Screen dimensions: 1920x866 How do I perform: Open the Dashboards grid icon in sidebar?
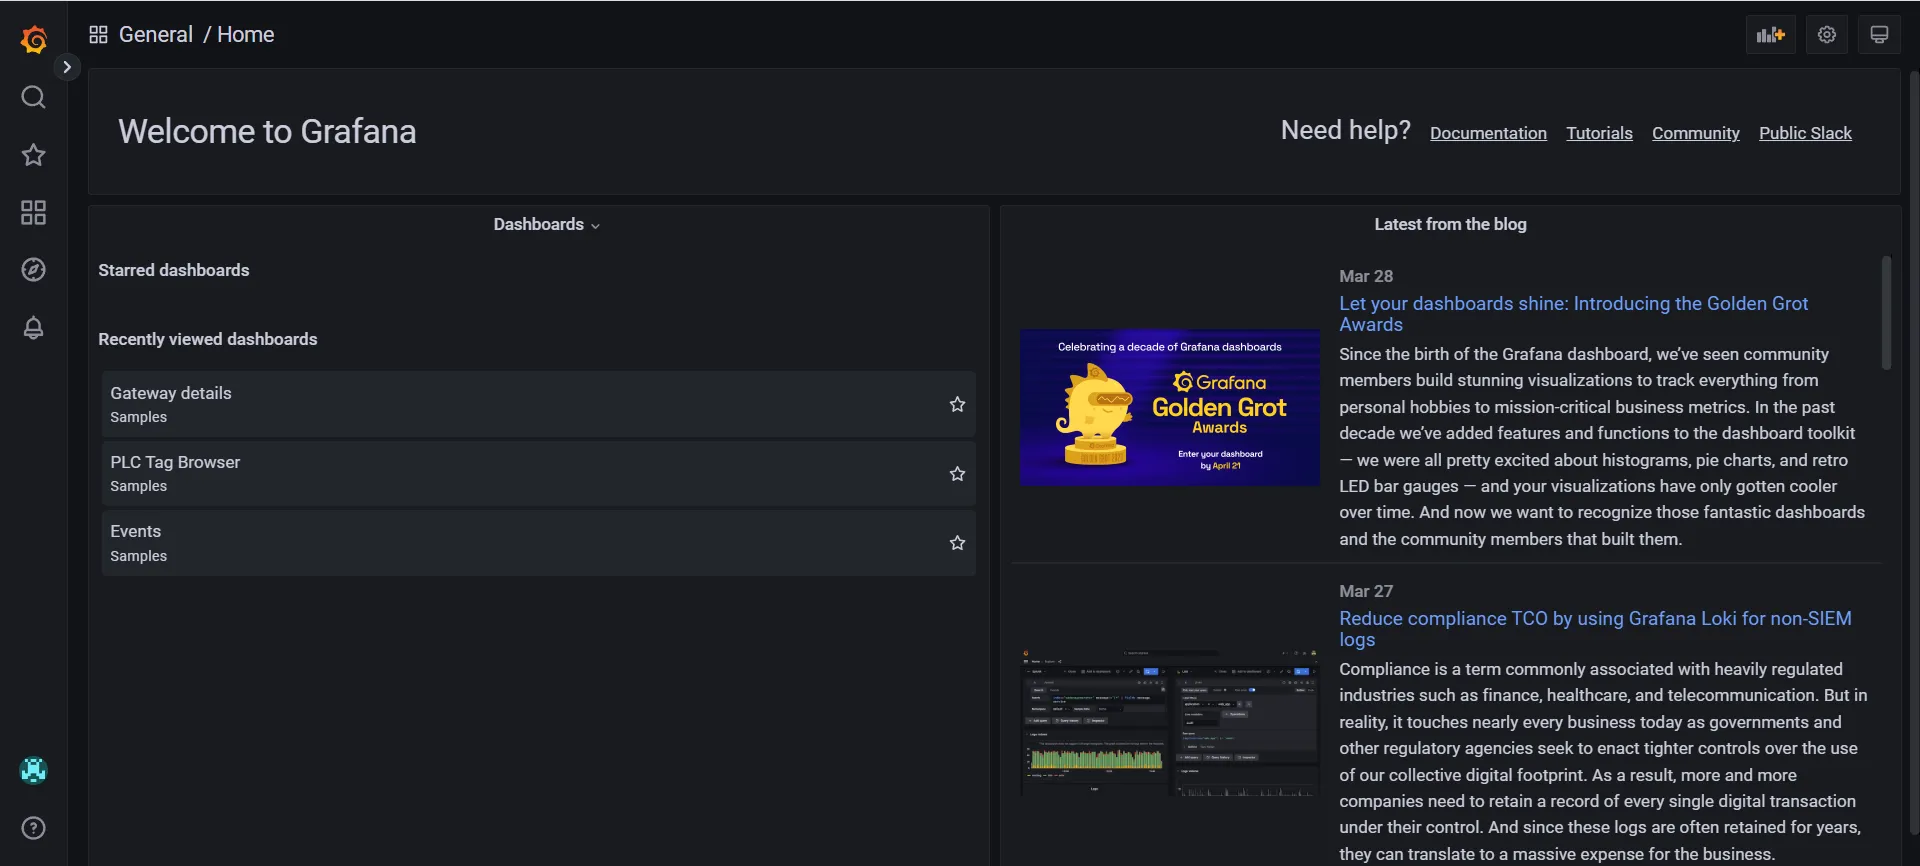coord(34,212)
